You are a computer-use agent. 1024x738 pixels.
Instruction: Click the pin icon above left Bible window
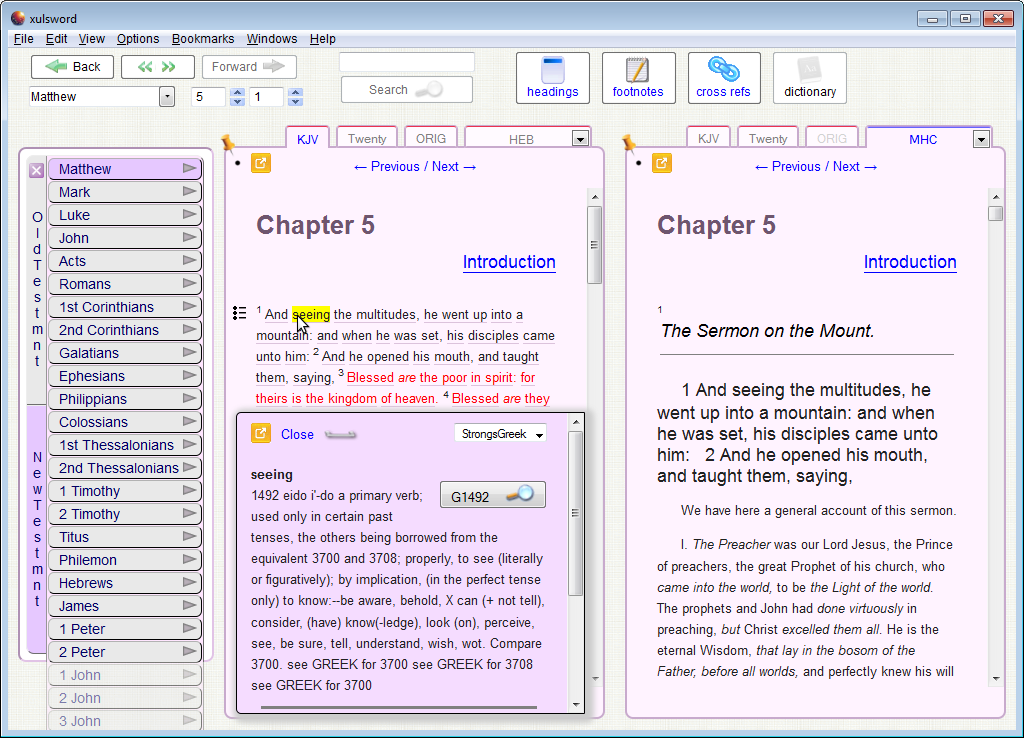[x=227, y=143]
